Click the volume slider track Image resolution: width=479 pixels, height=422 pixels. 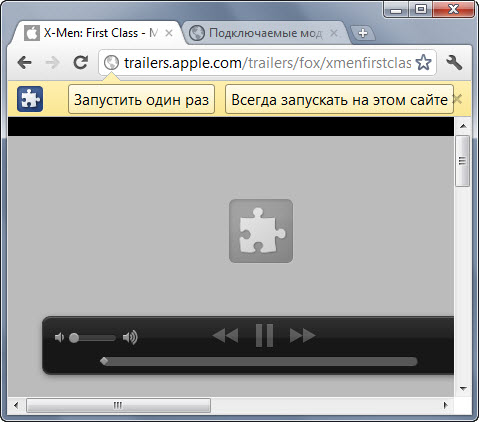click(x=93, y=338)
